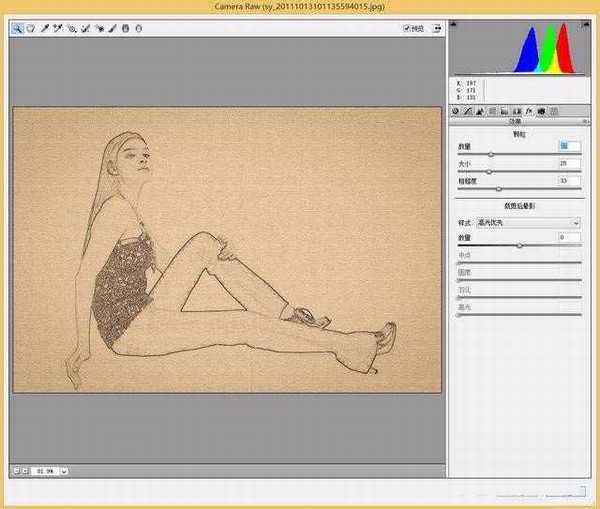Image resolution: width=600 pixels, height=509 pixels.
Task: Click the Spot Removal brush tool
Action: tap(112, 28)
